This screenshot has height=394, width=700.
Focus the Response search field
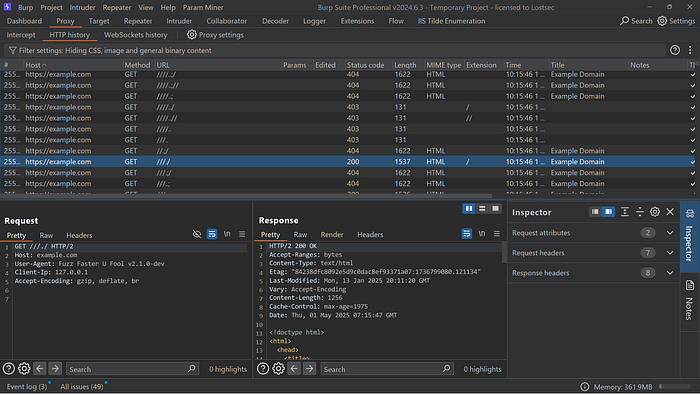(386, 369)
